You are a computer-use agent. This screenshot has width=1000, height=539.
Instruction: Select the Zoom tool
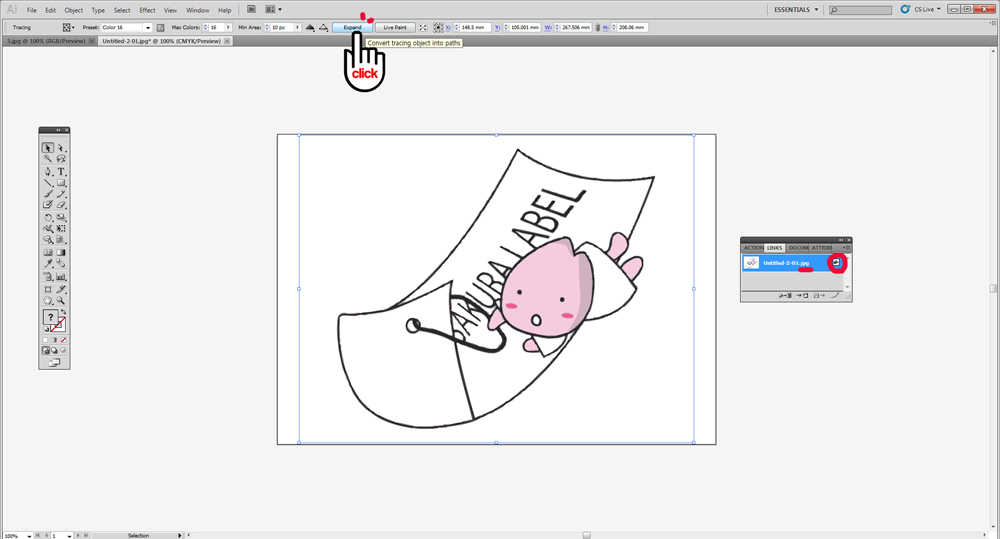click(x=61, y=300)
